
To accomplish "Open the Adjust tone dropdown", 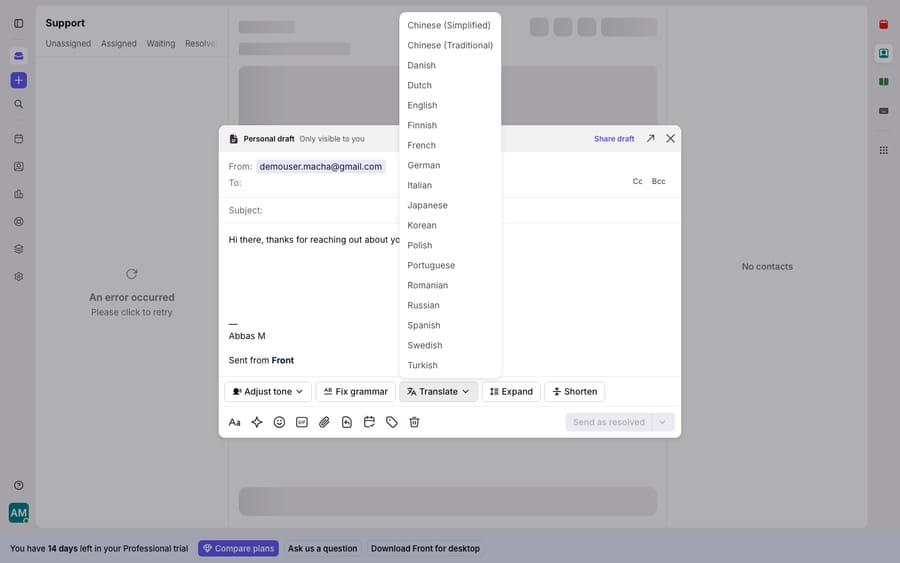I will tap(268, 391).
